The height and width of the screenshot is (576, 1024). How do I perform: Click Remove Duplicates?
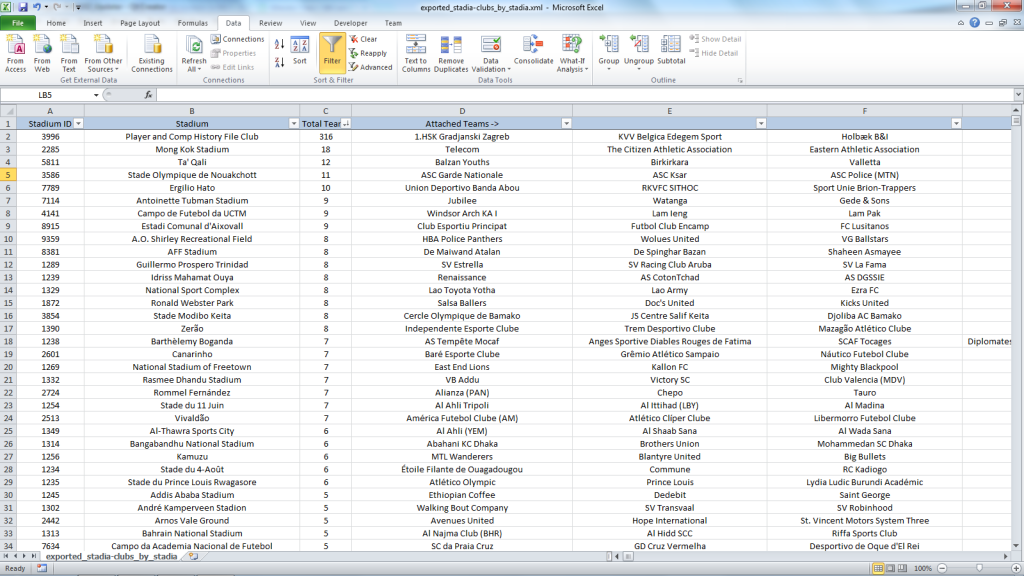click(x=451, y=54)
